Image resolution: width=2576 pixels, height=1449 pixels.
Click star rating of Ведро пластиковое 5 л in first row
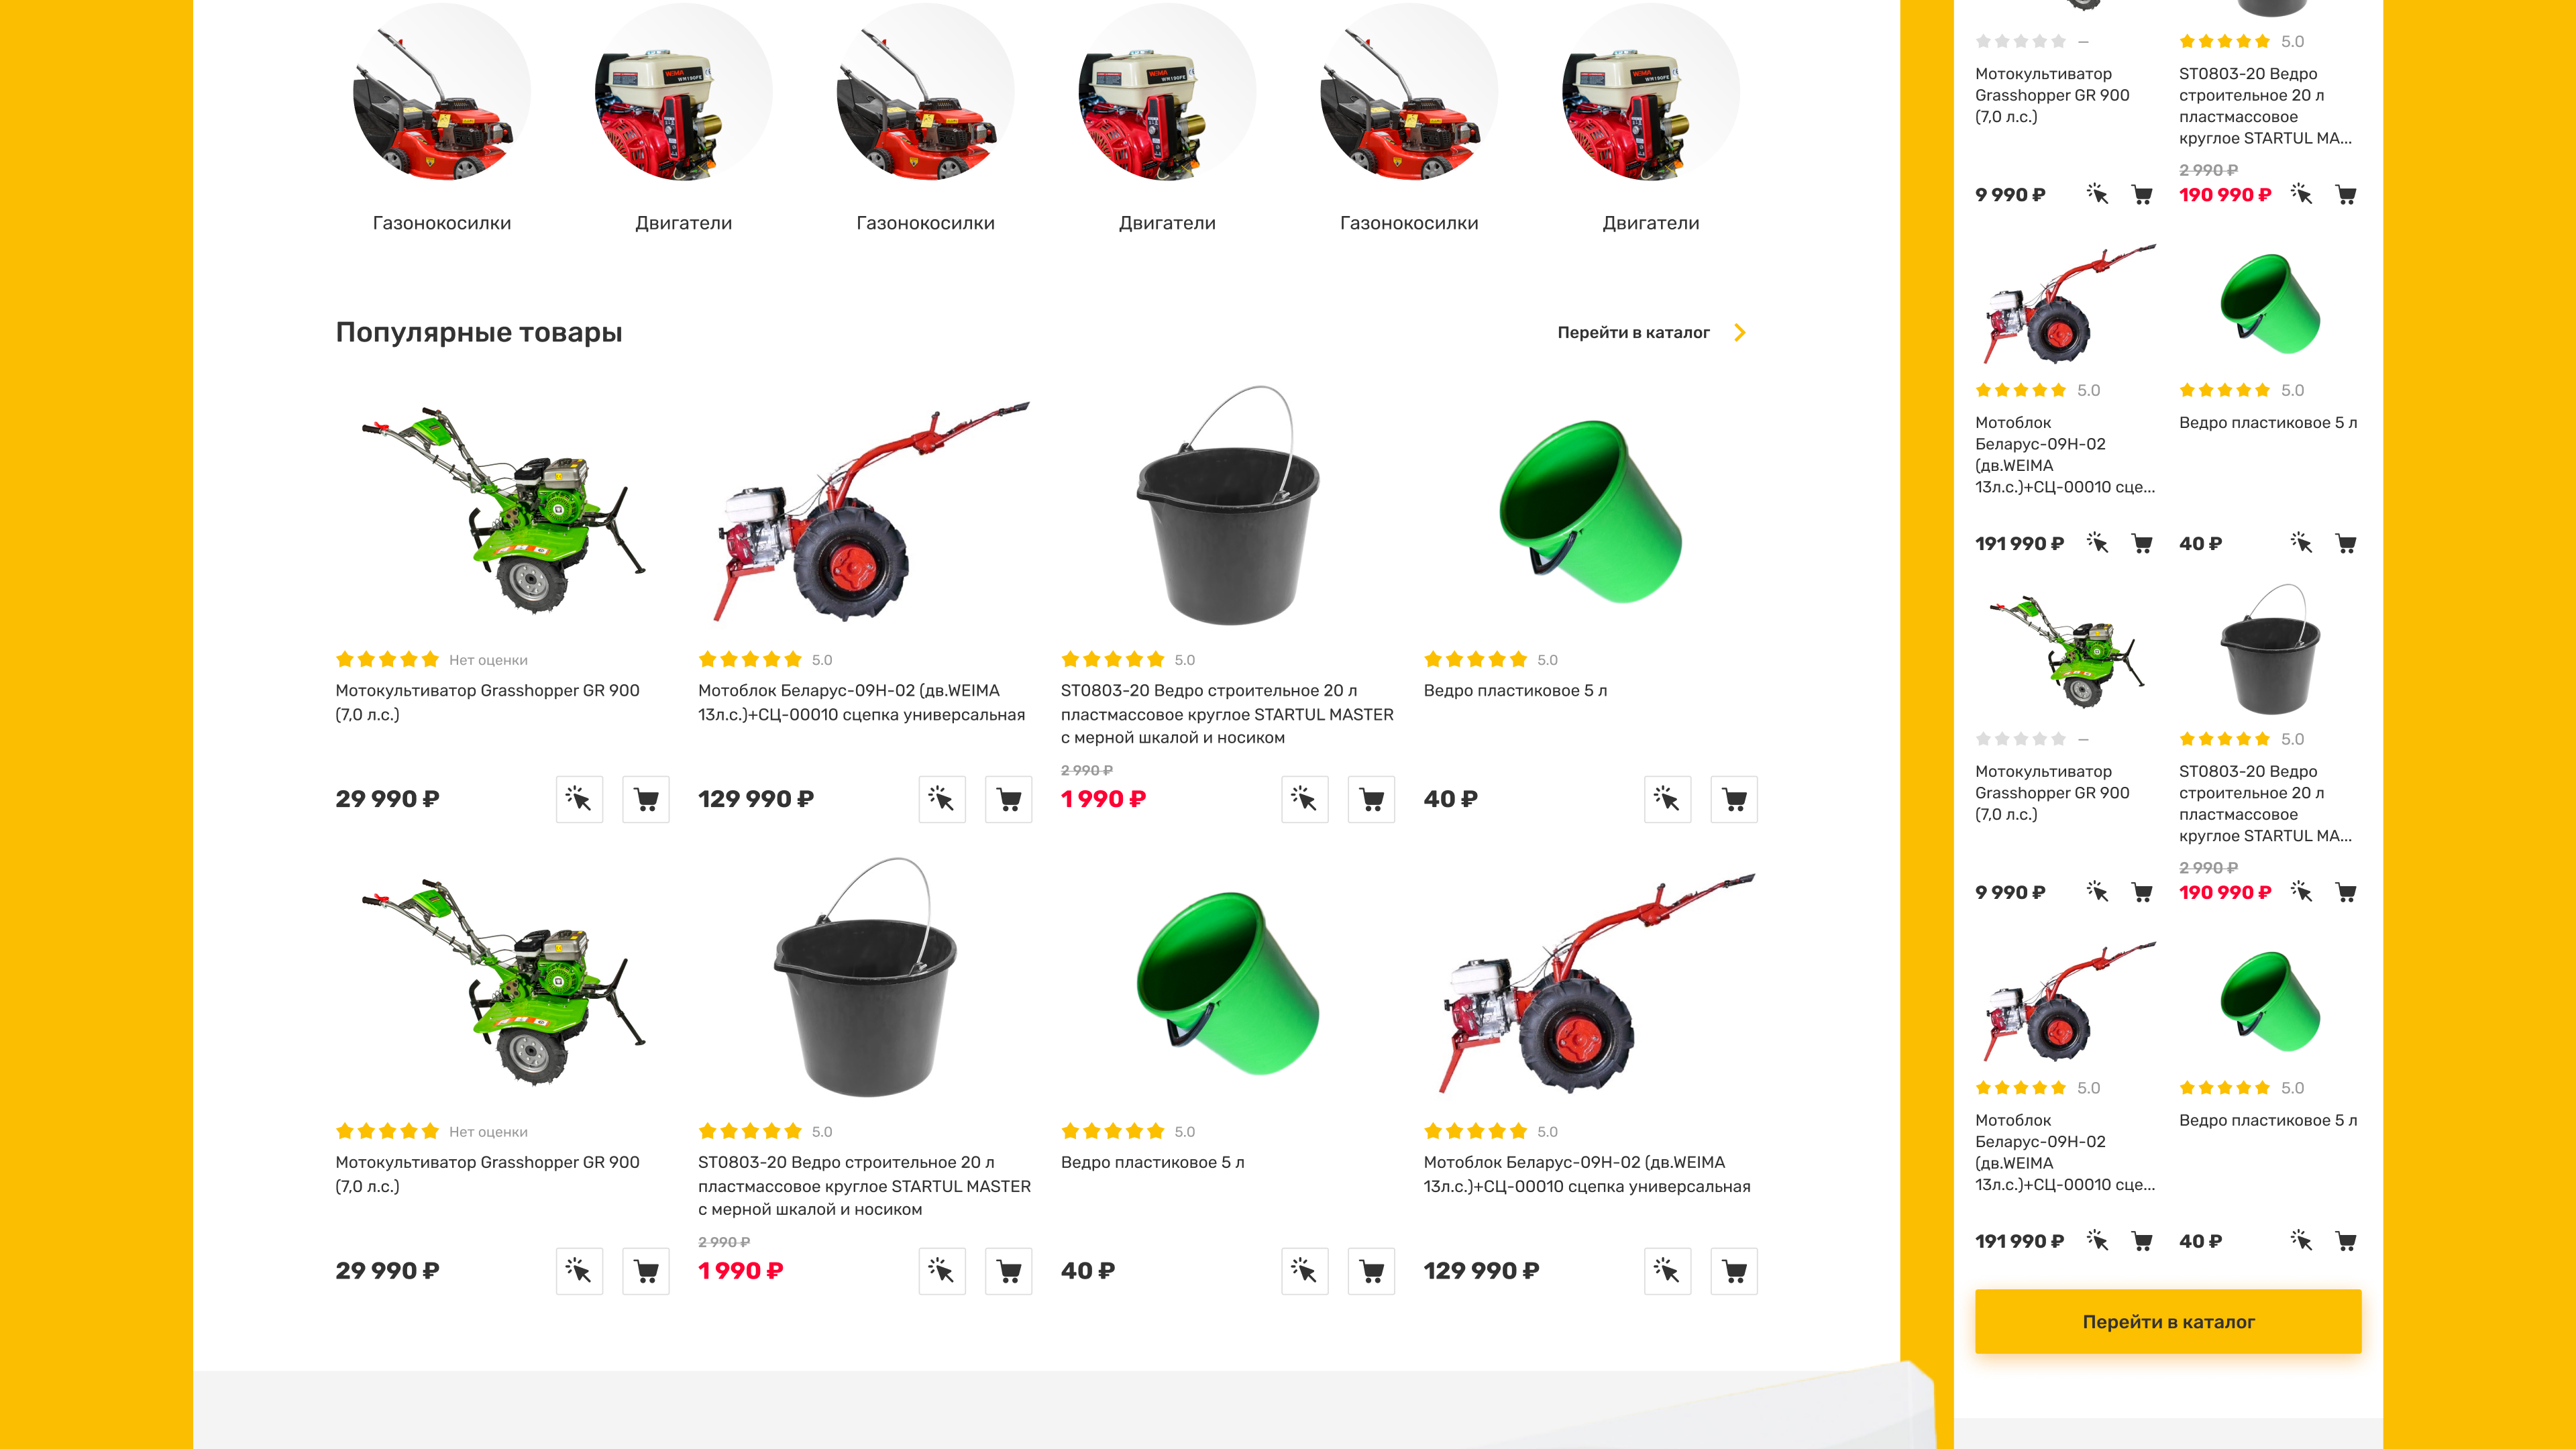click(x=1475, y=659)
